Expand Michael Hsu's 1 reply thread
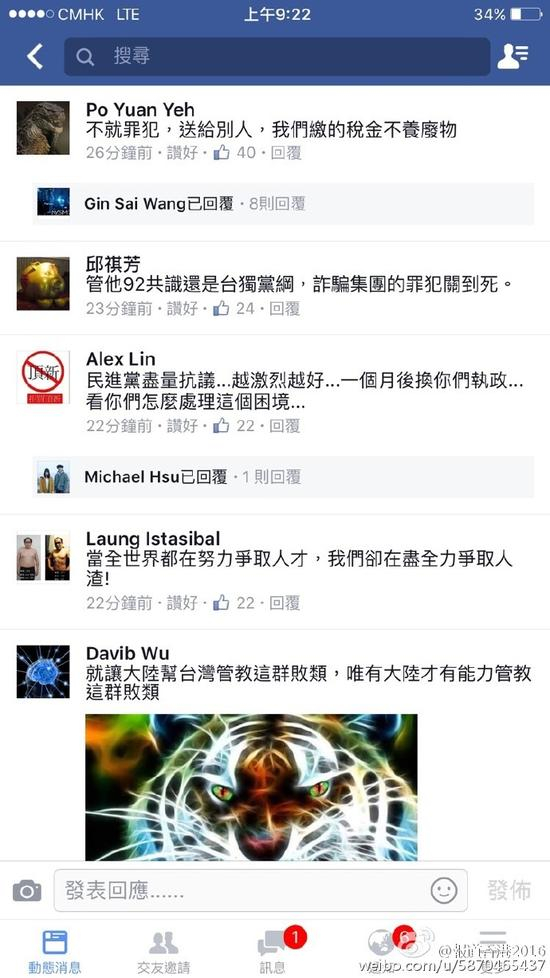This screenshot has height=978, width=550. [284, 477]
